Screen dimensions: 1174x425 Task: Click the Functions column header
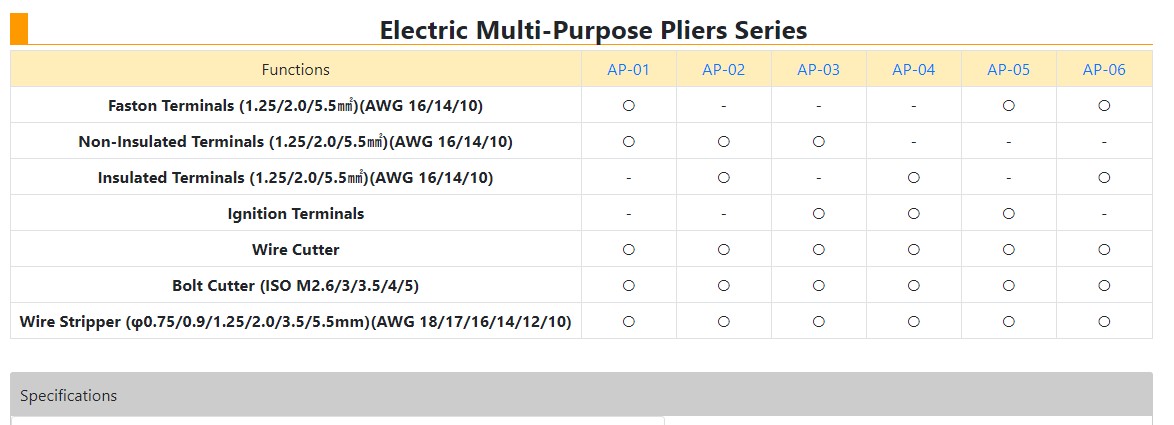pyautogui.click(x=296, y=70)
